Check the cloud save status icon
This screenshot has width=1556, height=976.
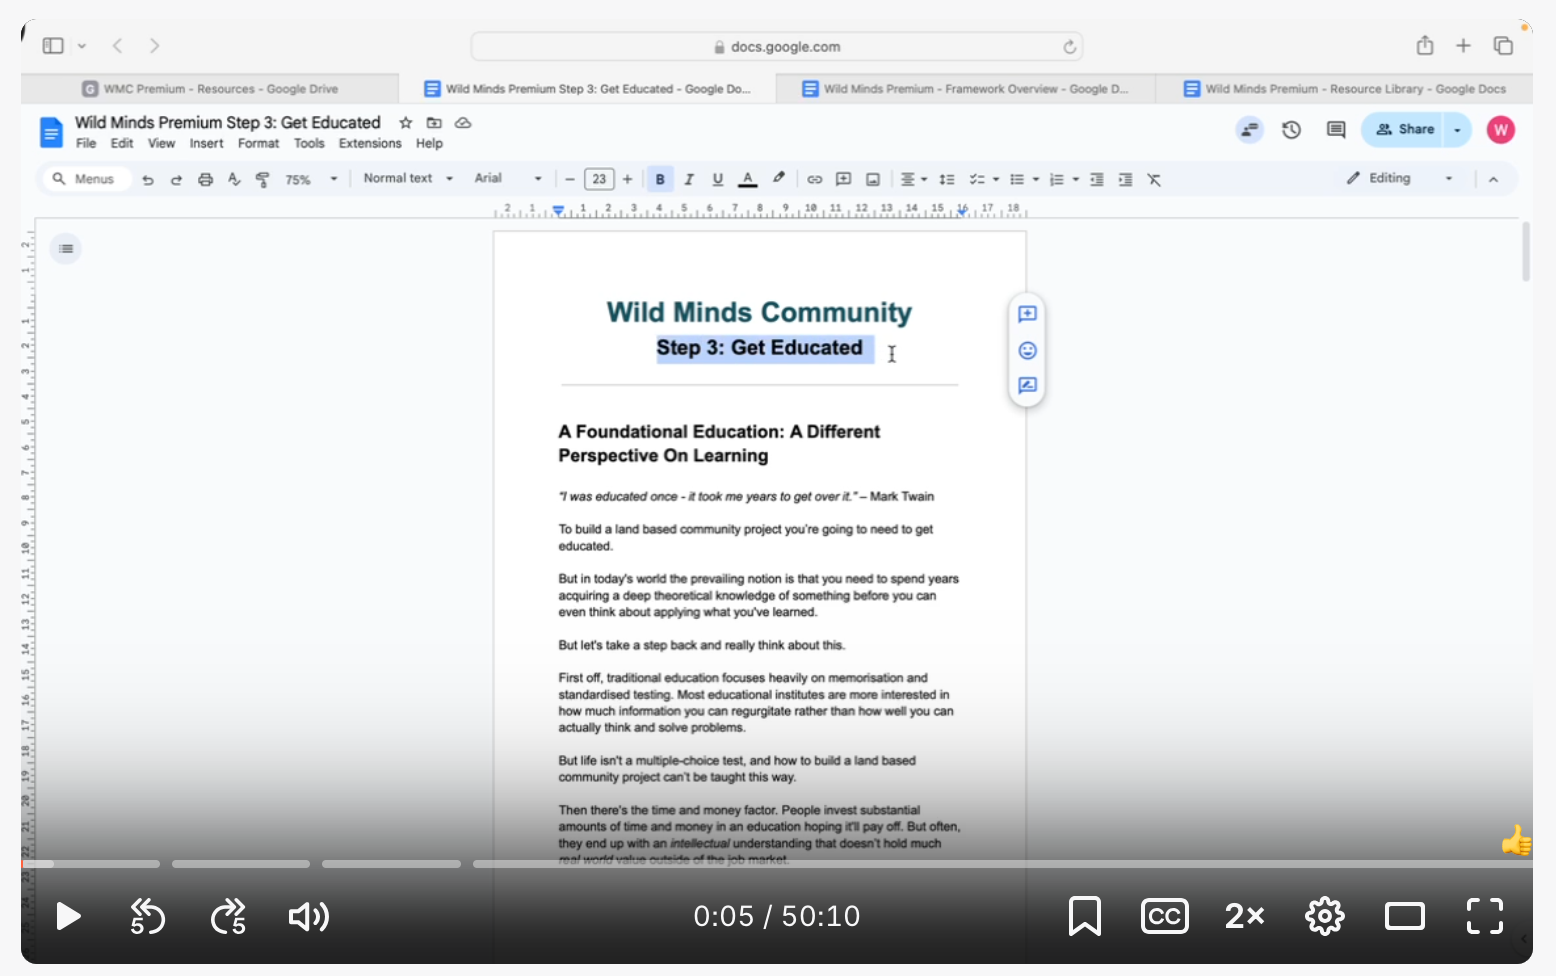click(x=463, y=123)
